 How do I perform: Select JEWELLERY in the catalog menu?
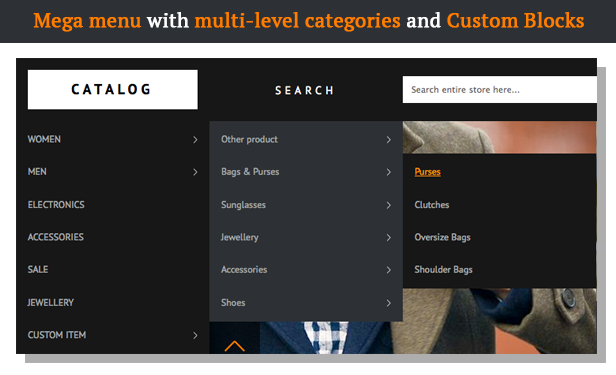[x=51, y=302]
